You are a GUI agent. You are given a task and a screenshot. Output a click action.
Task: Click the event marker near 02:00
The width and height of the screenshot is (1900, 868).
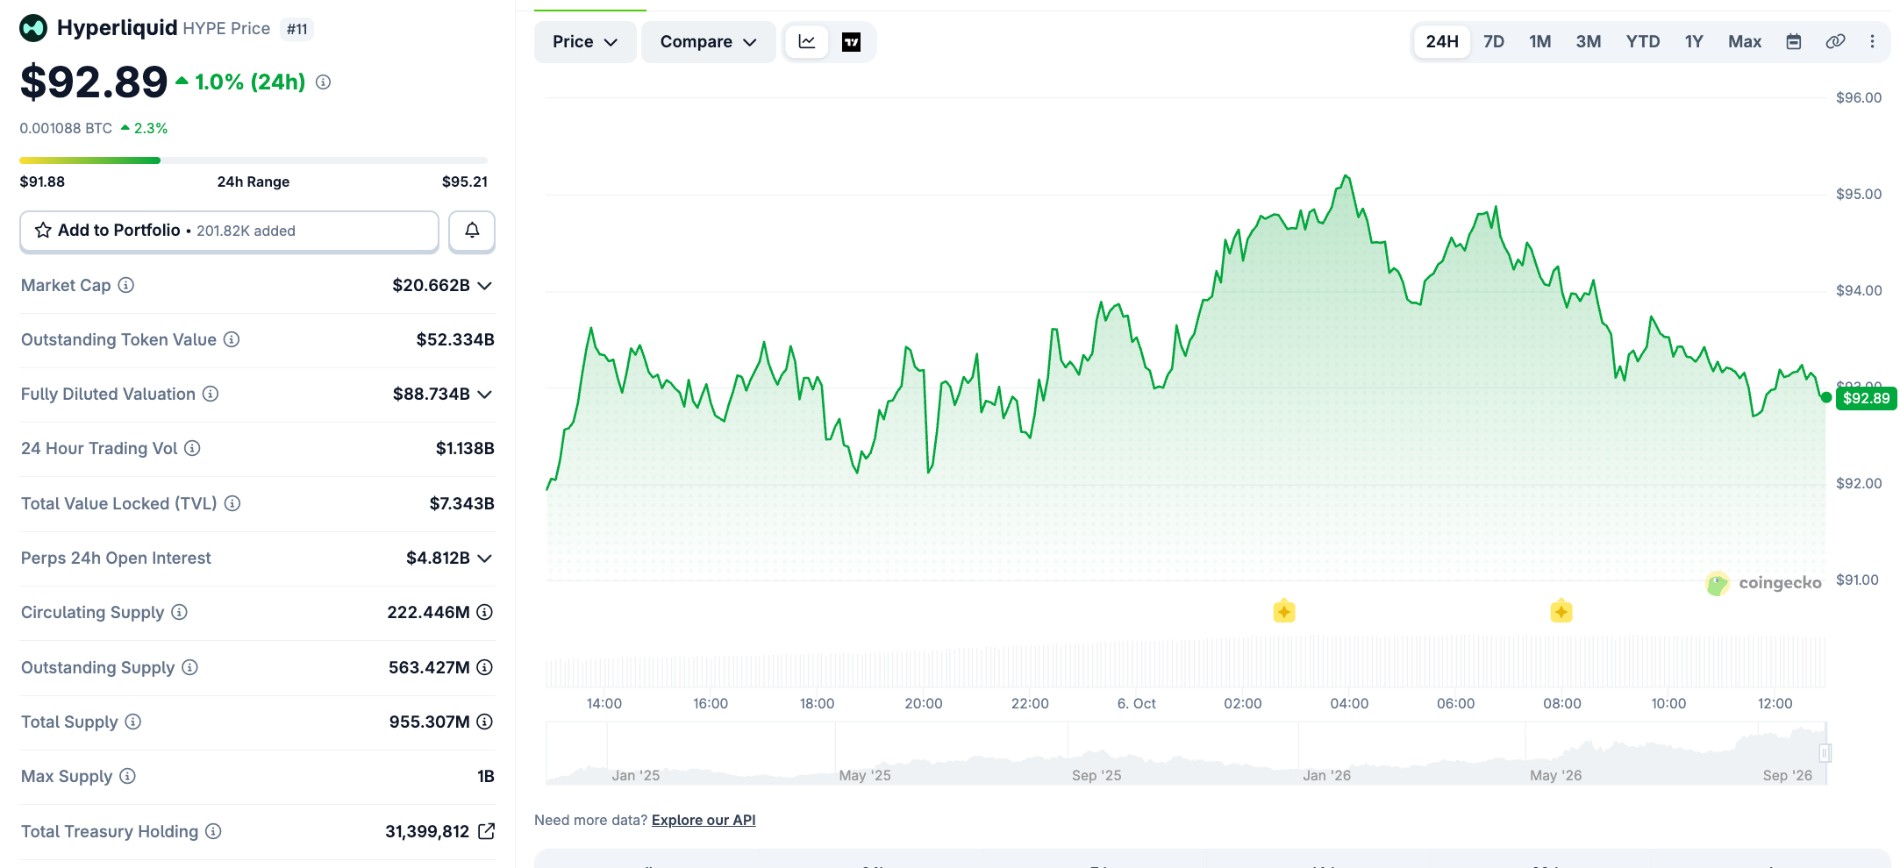1284,611
